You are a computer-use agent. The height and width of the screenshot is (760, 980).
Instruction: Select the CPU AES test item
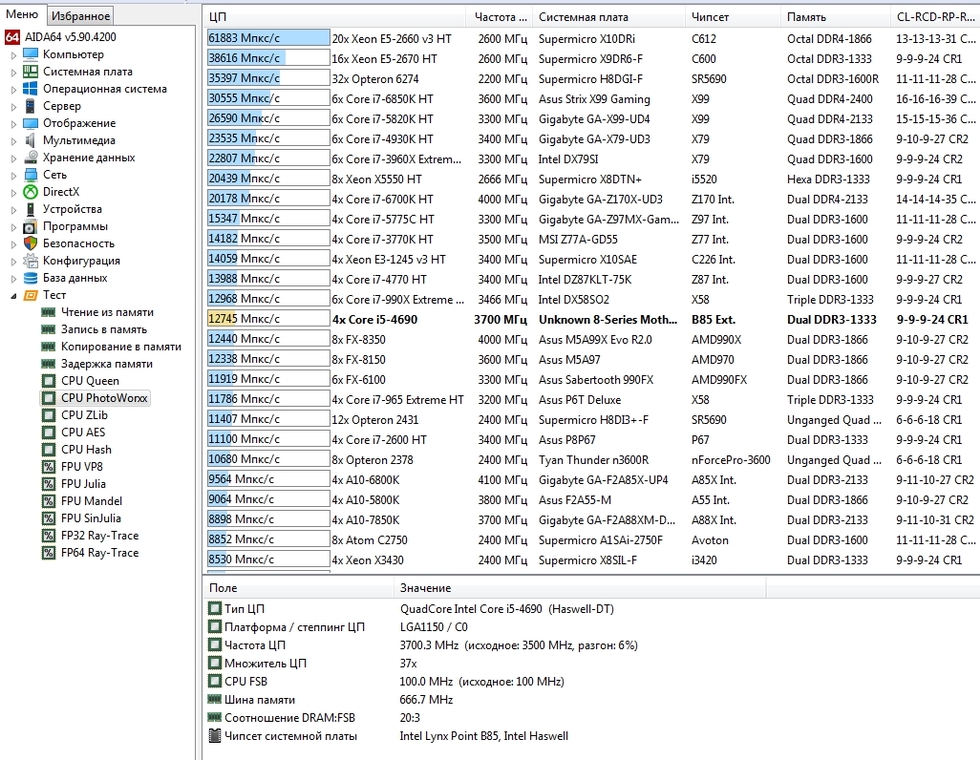(x=82, y=432)
